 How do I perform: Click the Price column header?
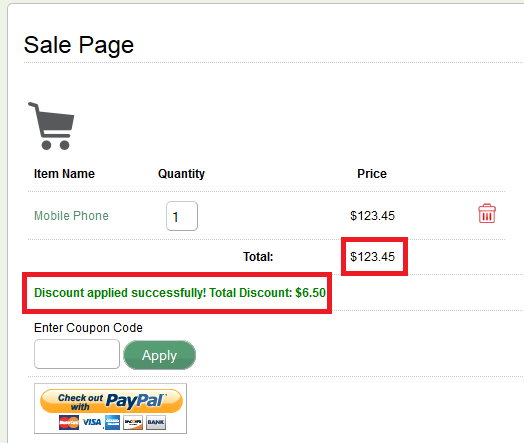372,174
